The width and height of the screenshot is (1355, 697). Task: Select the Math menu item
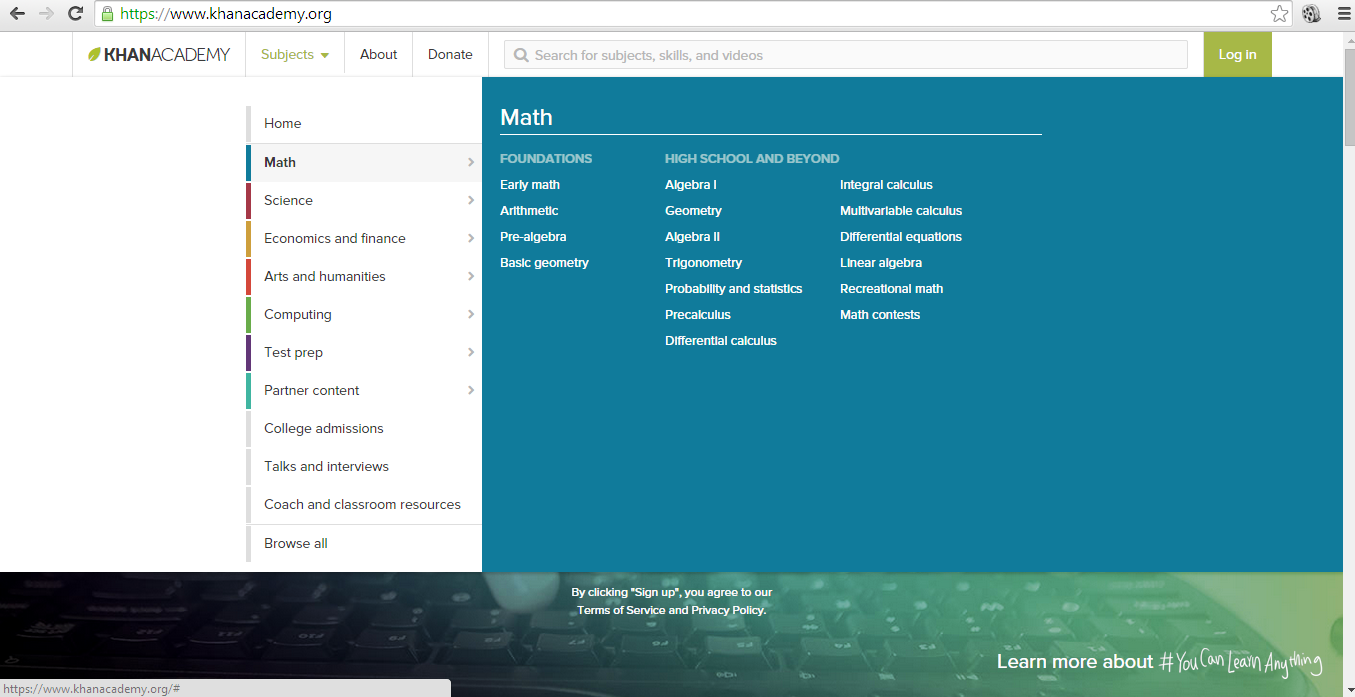pyautogui.click(x=364, y=162)
